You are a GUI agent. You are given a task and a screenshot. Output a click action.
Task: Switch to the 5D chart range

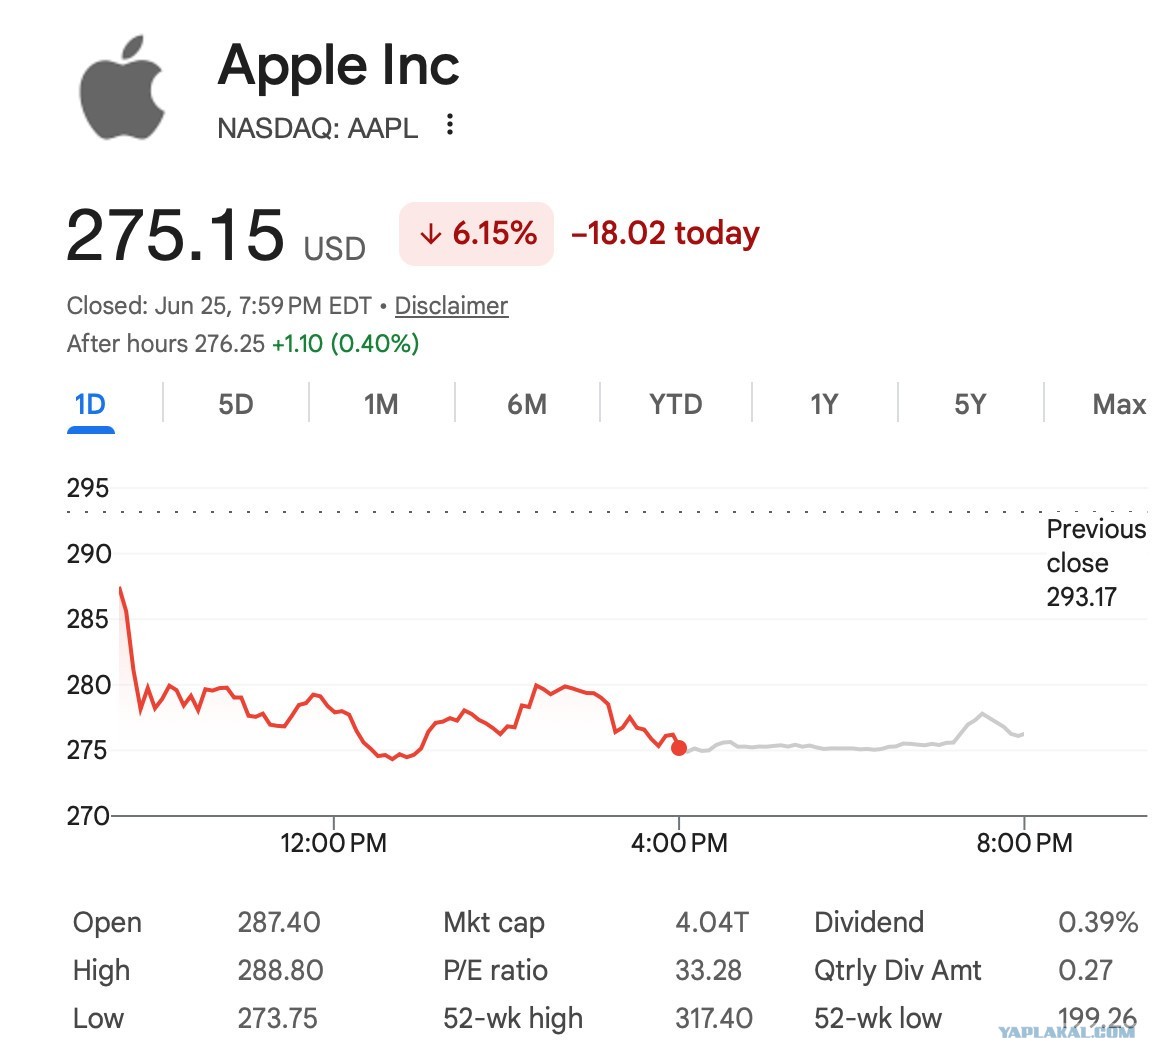235,405
